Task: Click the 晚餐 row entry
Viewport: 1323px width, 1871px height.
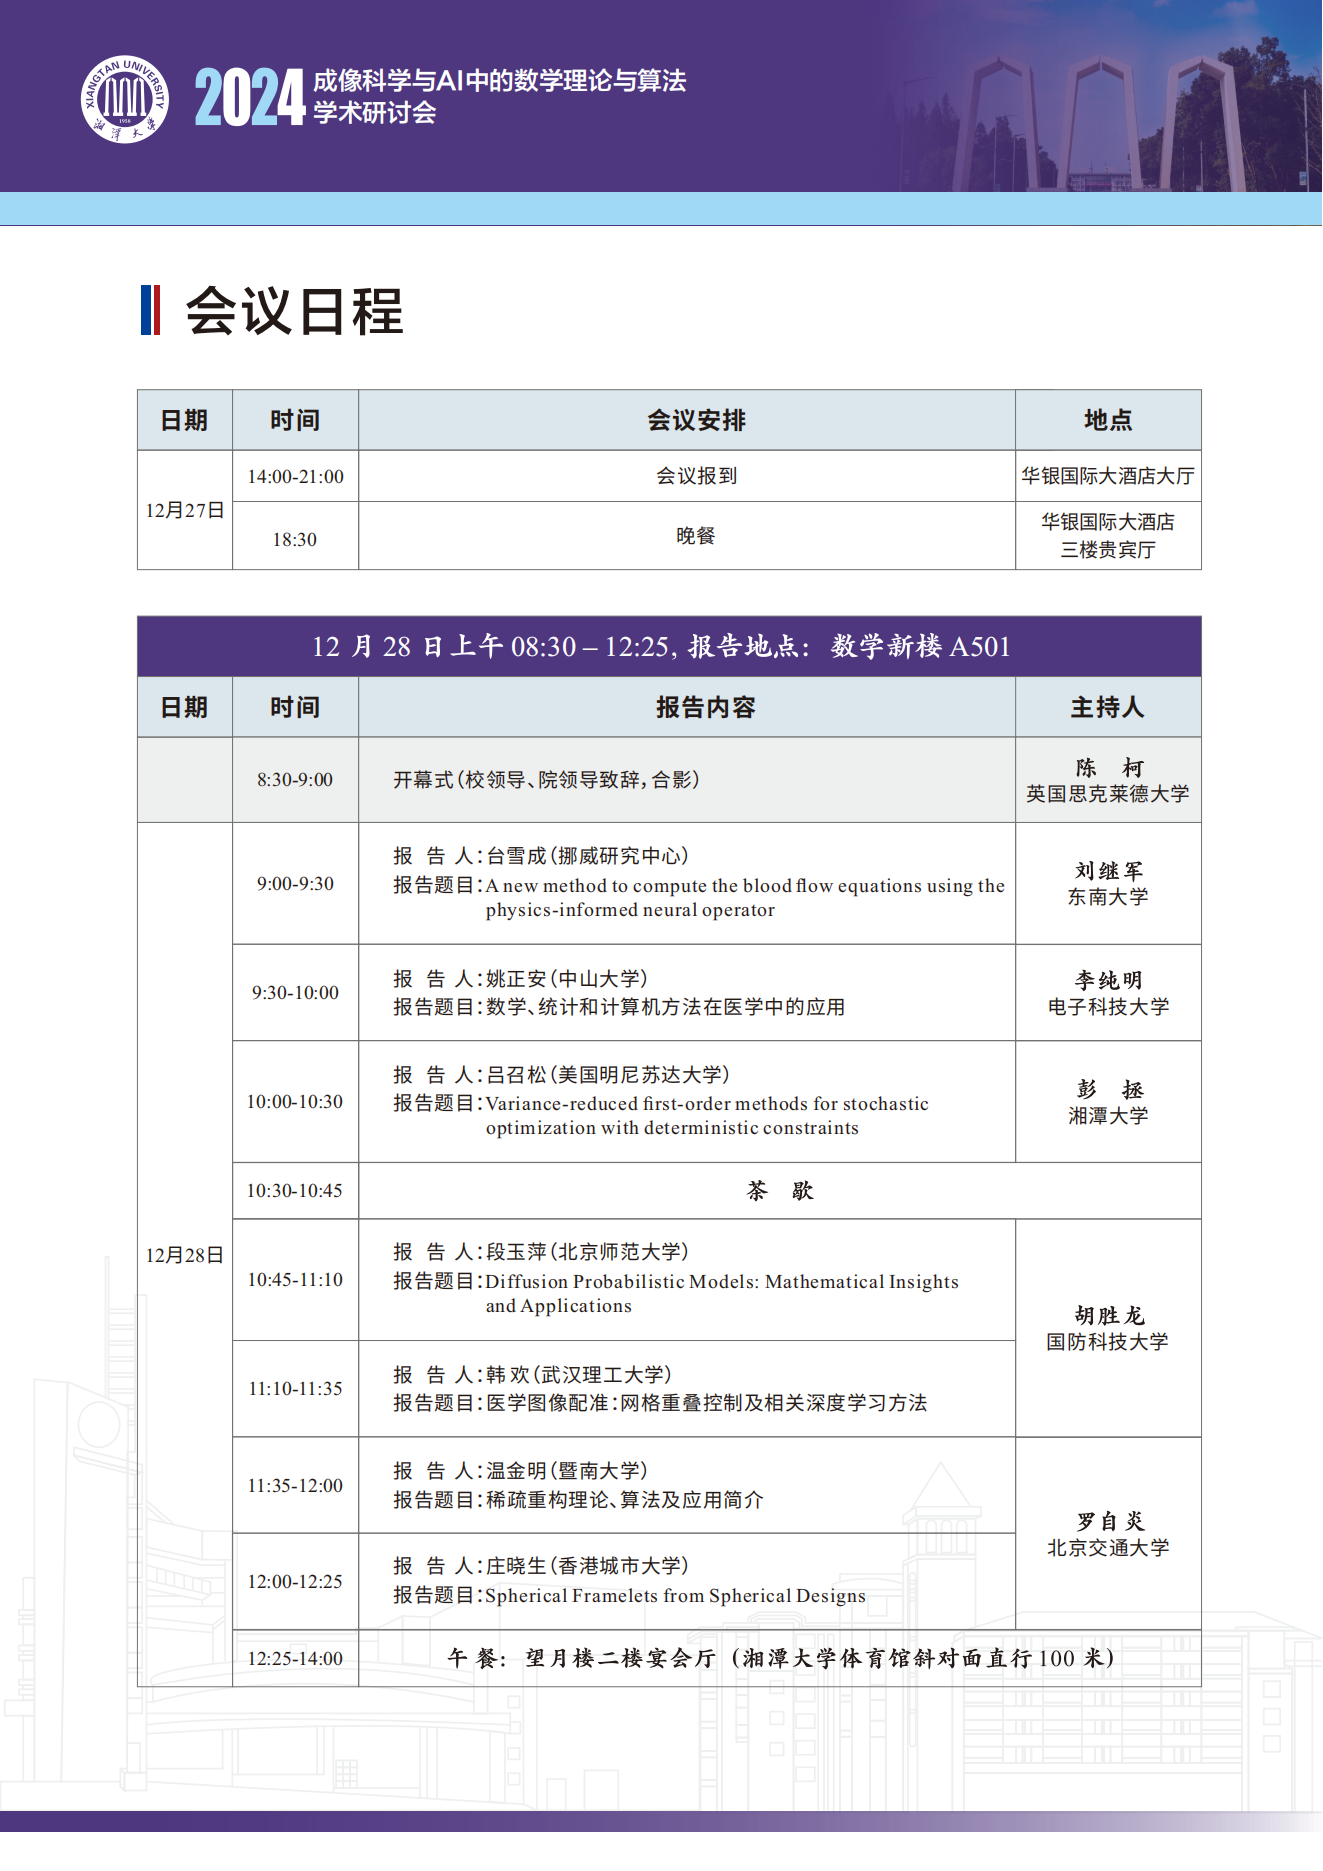Action: click(x=696, y=536)
